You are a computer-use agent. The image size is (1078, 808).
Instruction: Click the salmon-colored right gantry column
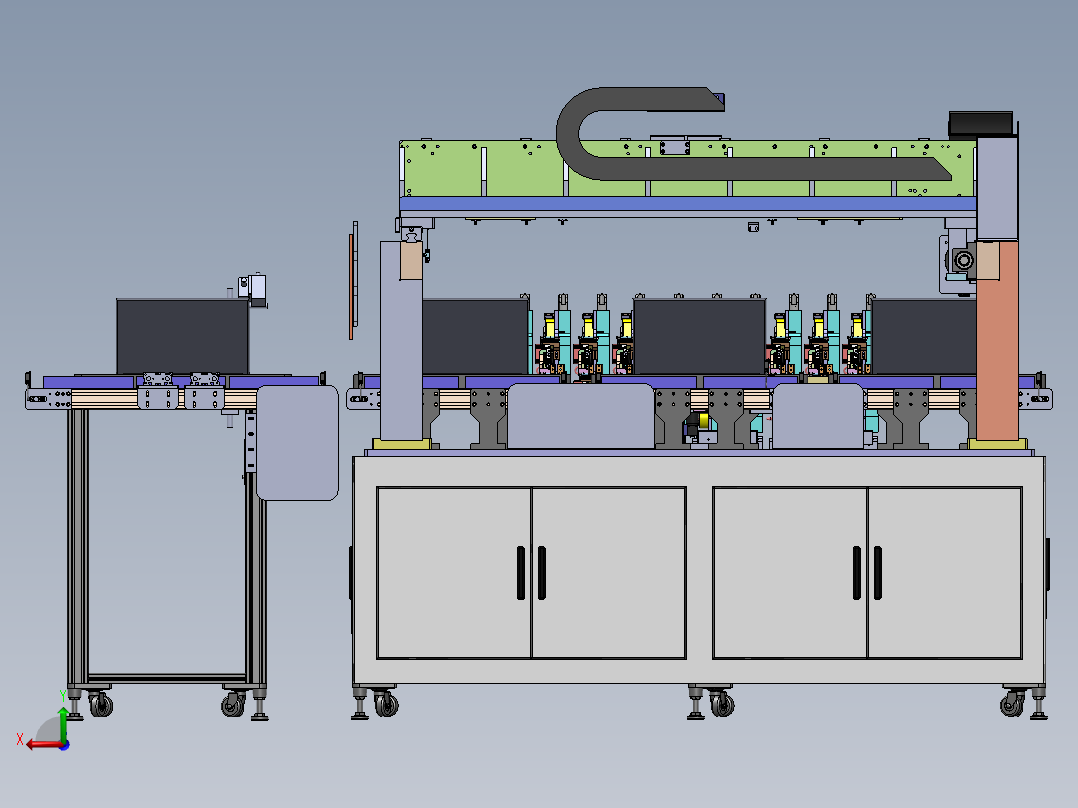click(998, 340)
